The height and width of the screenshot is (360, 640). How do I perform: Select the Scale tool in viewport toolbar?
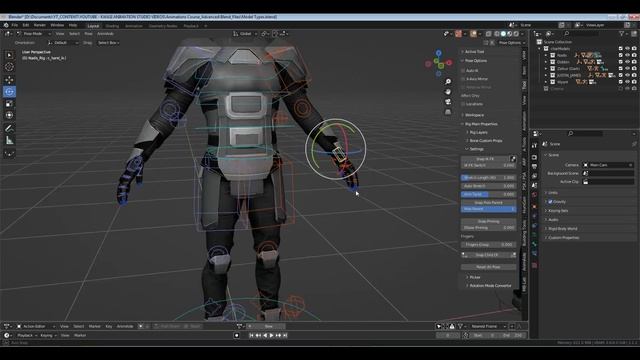9,104
